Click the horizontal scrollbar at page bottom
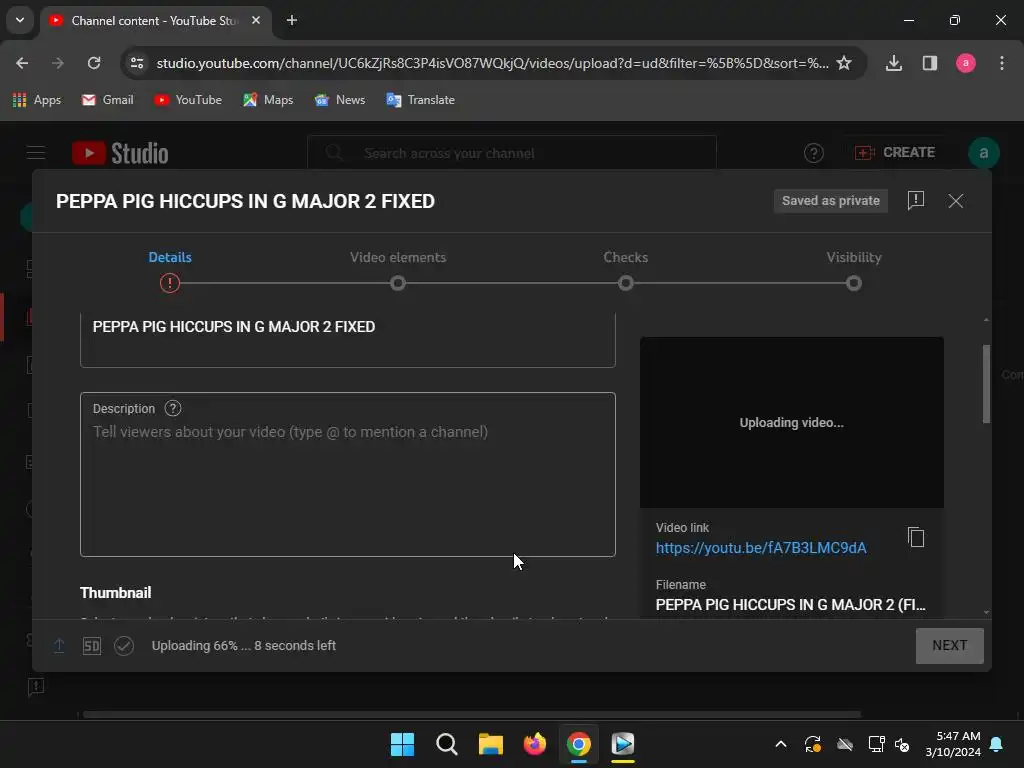The width and height of the screenshot is (1024, 768). coord(472,714)
